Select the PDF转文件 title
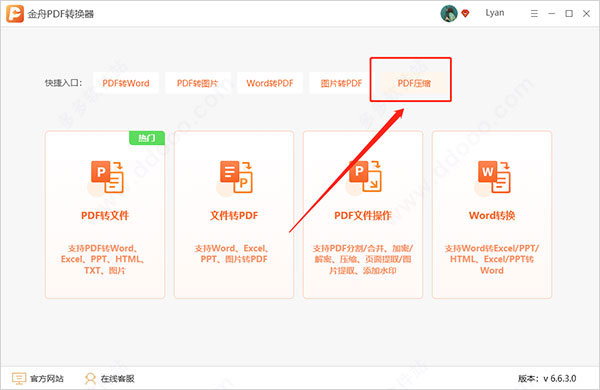Screen dimensions: 600x390 coord(105,215)
